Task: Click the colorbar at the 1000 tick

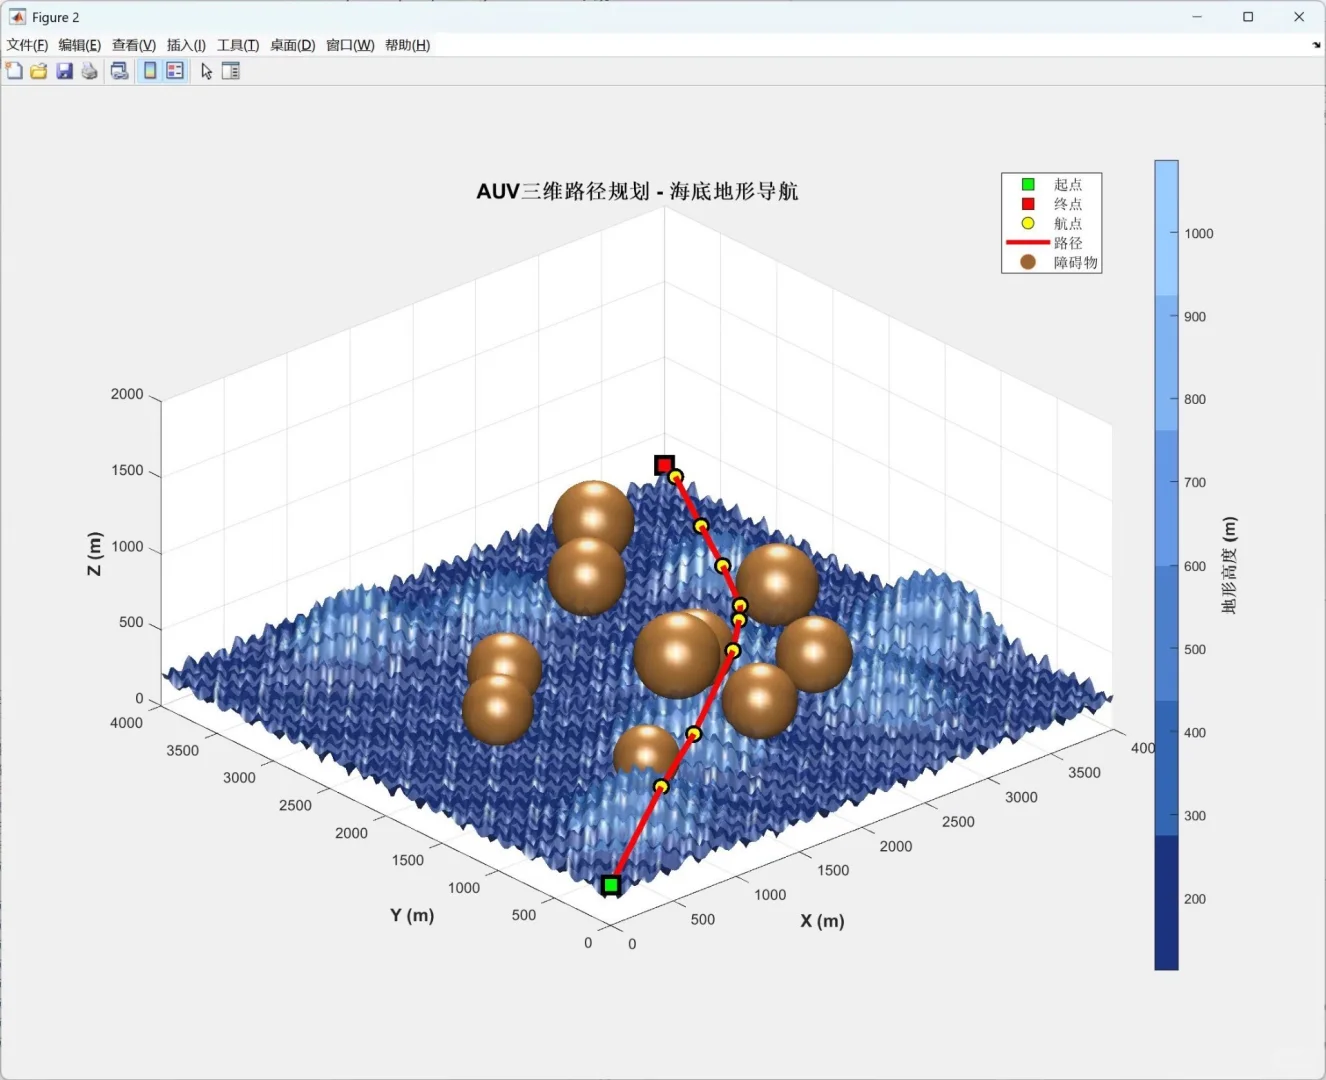Action: pos(1166,233)
